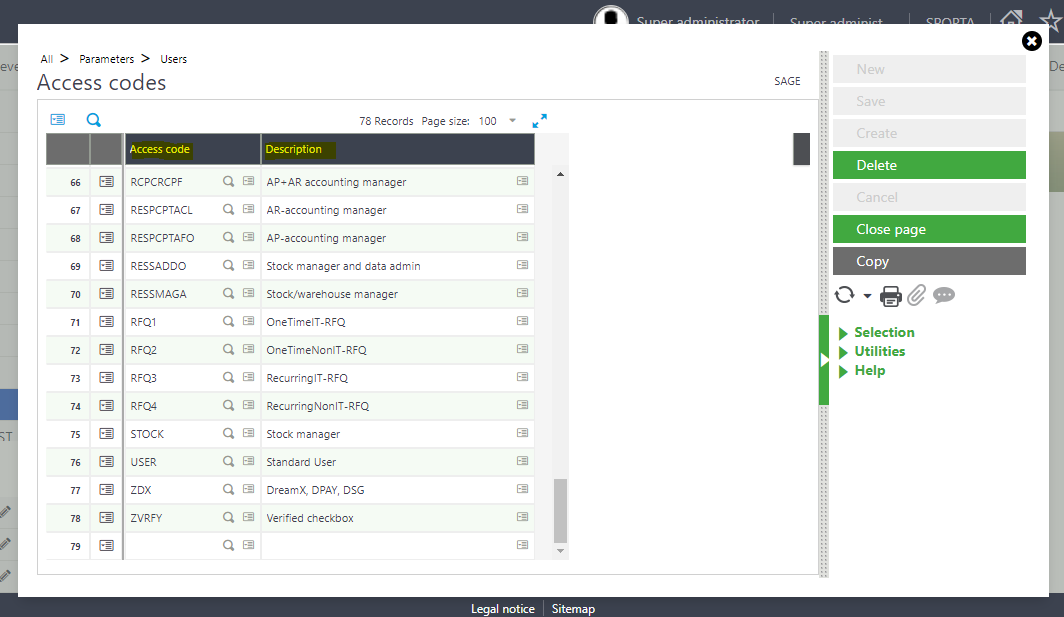
Task: Open row actions icon for the STOCK row
Action: (x=107, y=434)
